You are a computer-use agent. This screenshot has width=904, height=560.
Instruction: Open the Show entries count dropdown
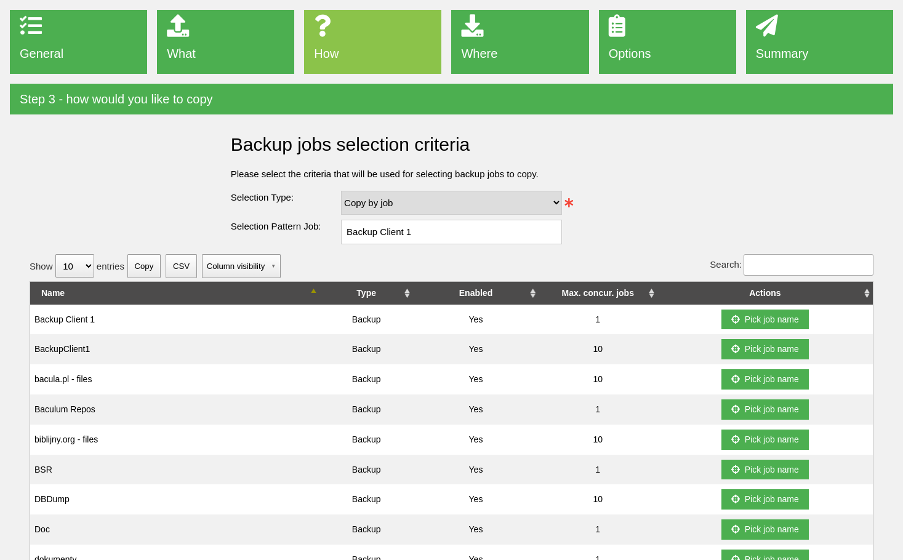[74, 266]
